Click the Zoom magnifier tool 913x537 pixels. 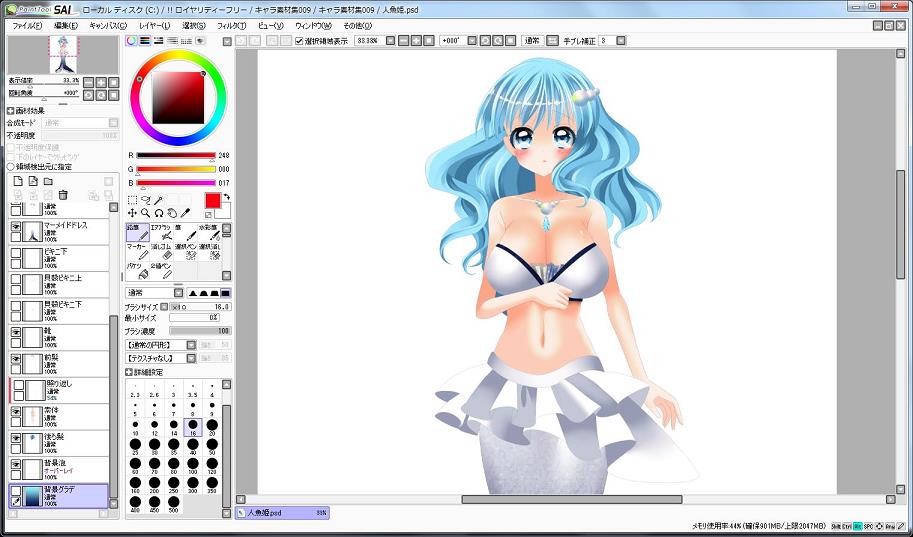[146, 213]
